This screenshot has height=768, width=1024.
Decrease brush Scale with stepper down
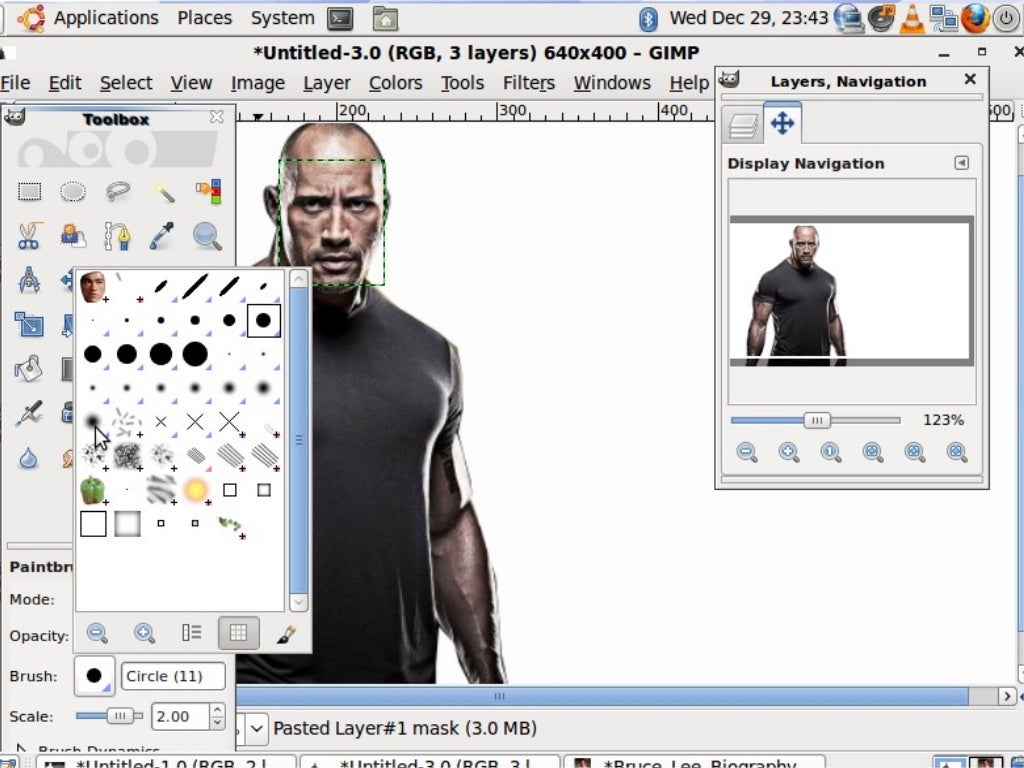coord(217,723)
